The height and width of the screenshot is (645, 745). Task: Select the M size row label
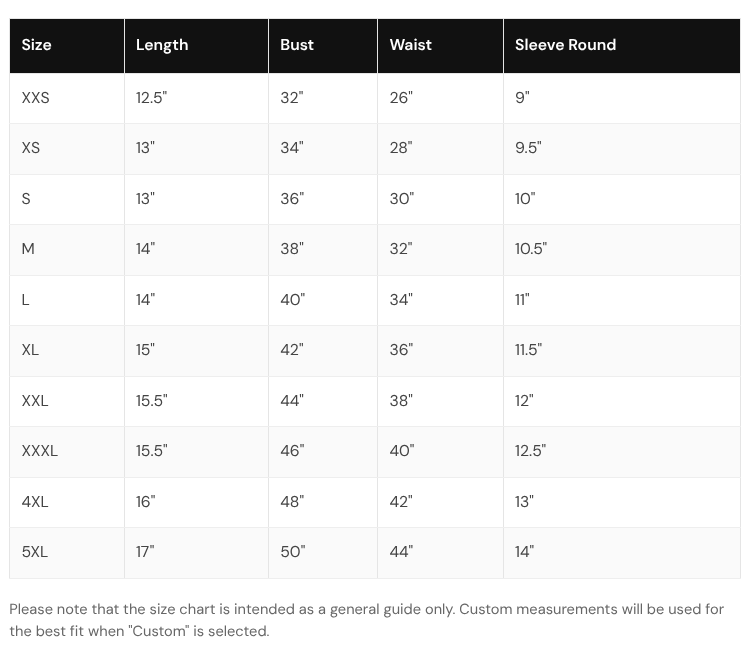coord(28,249)
